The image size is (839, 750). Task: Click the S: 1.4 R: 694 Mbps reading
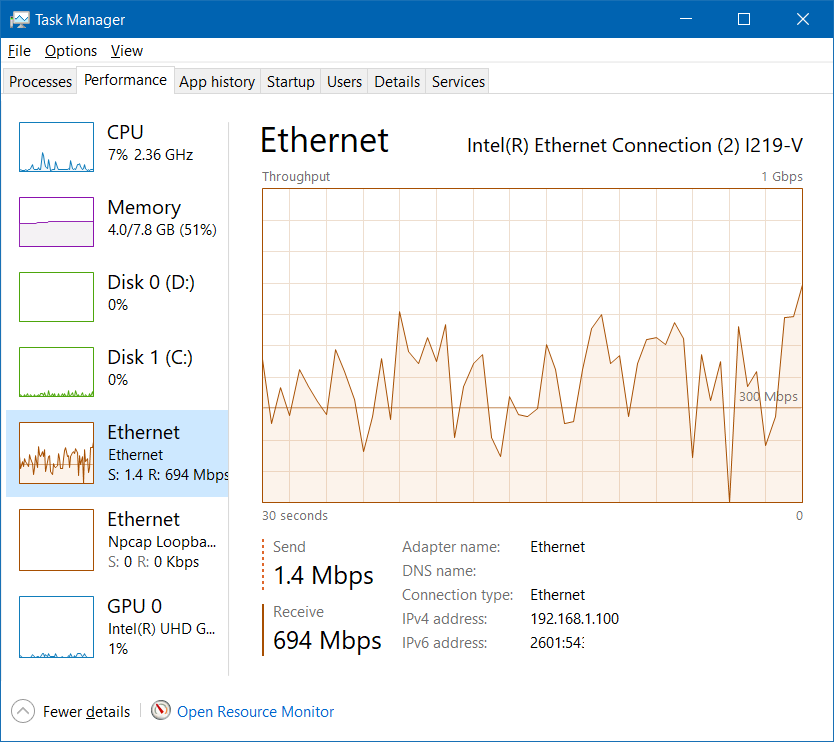(168, 475)
